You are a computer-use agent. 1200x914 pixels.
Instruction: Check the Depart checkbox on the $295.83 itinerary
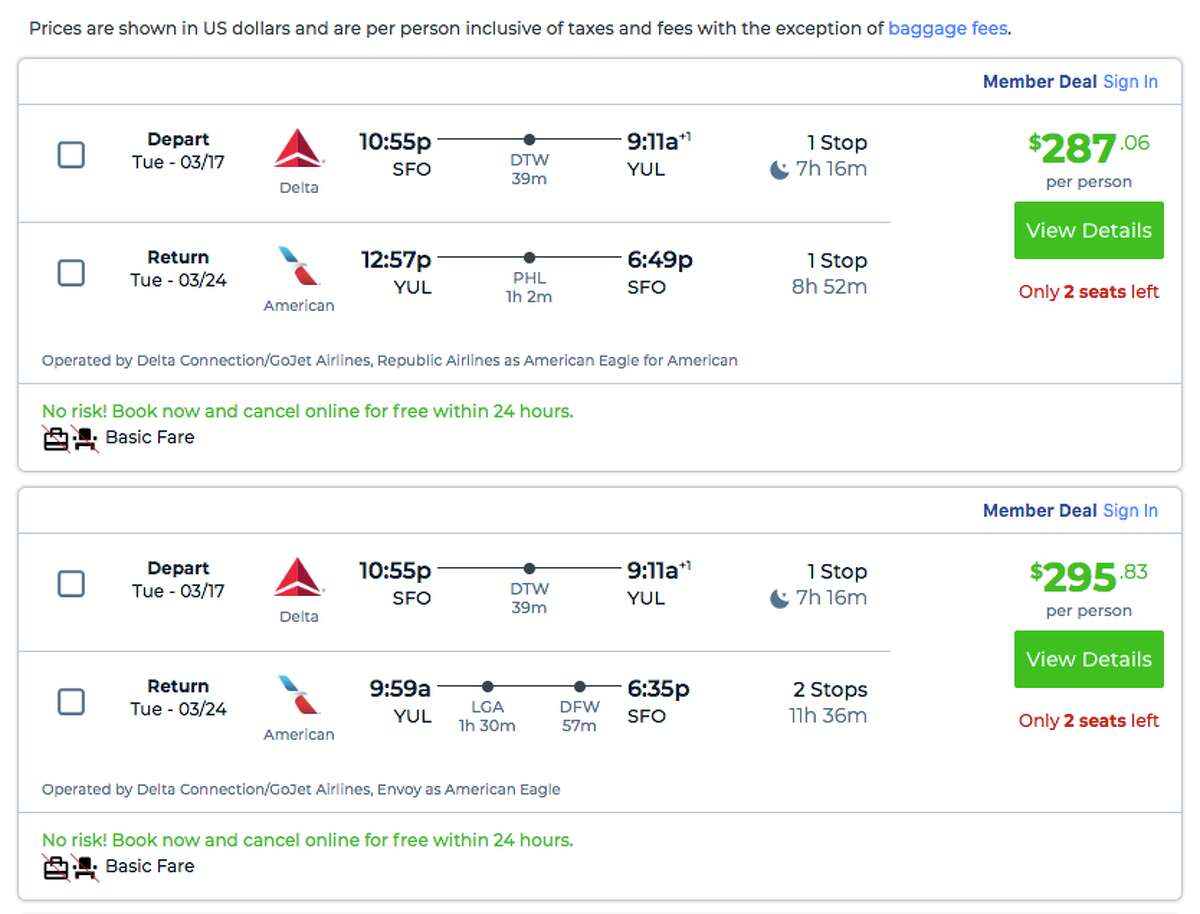(70, 582)
